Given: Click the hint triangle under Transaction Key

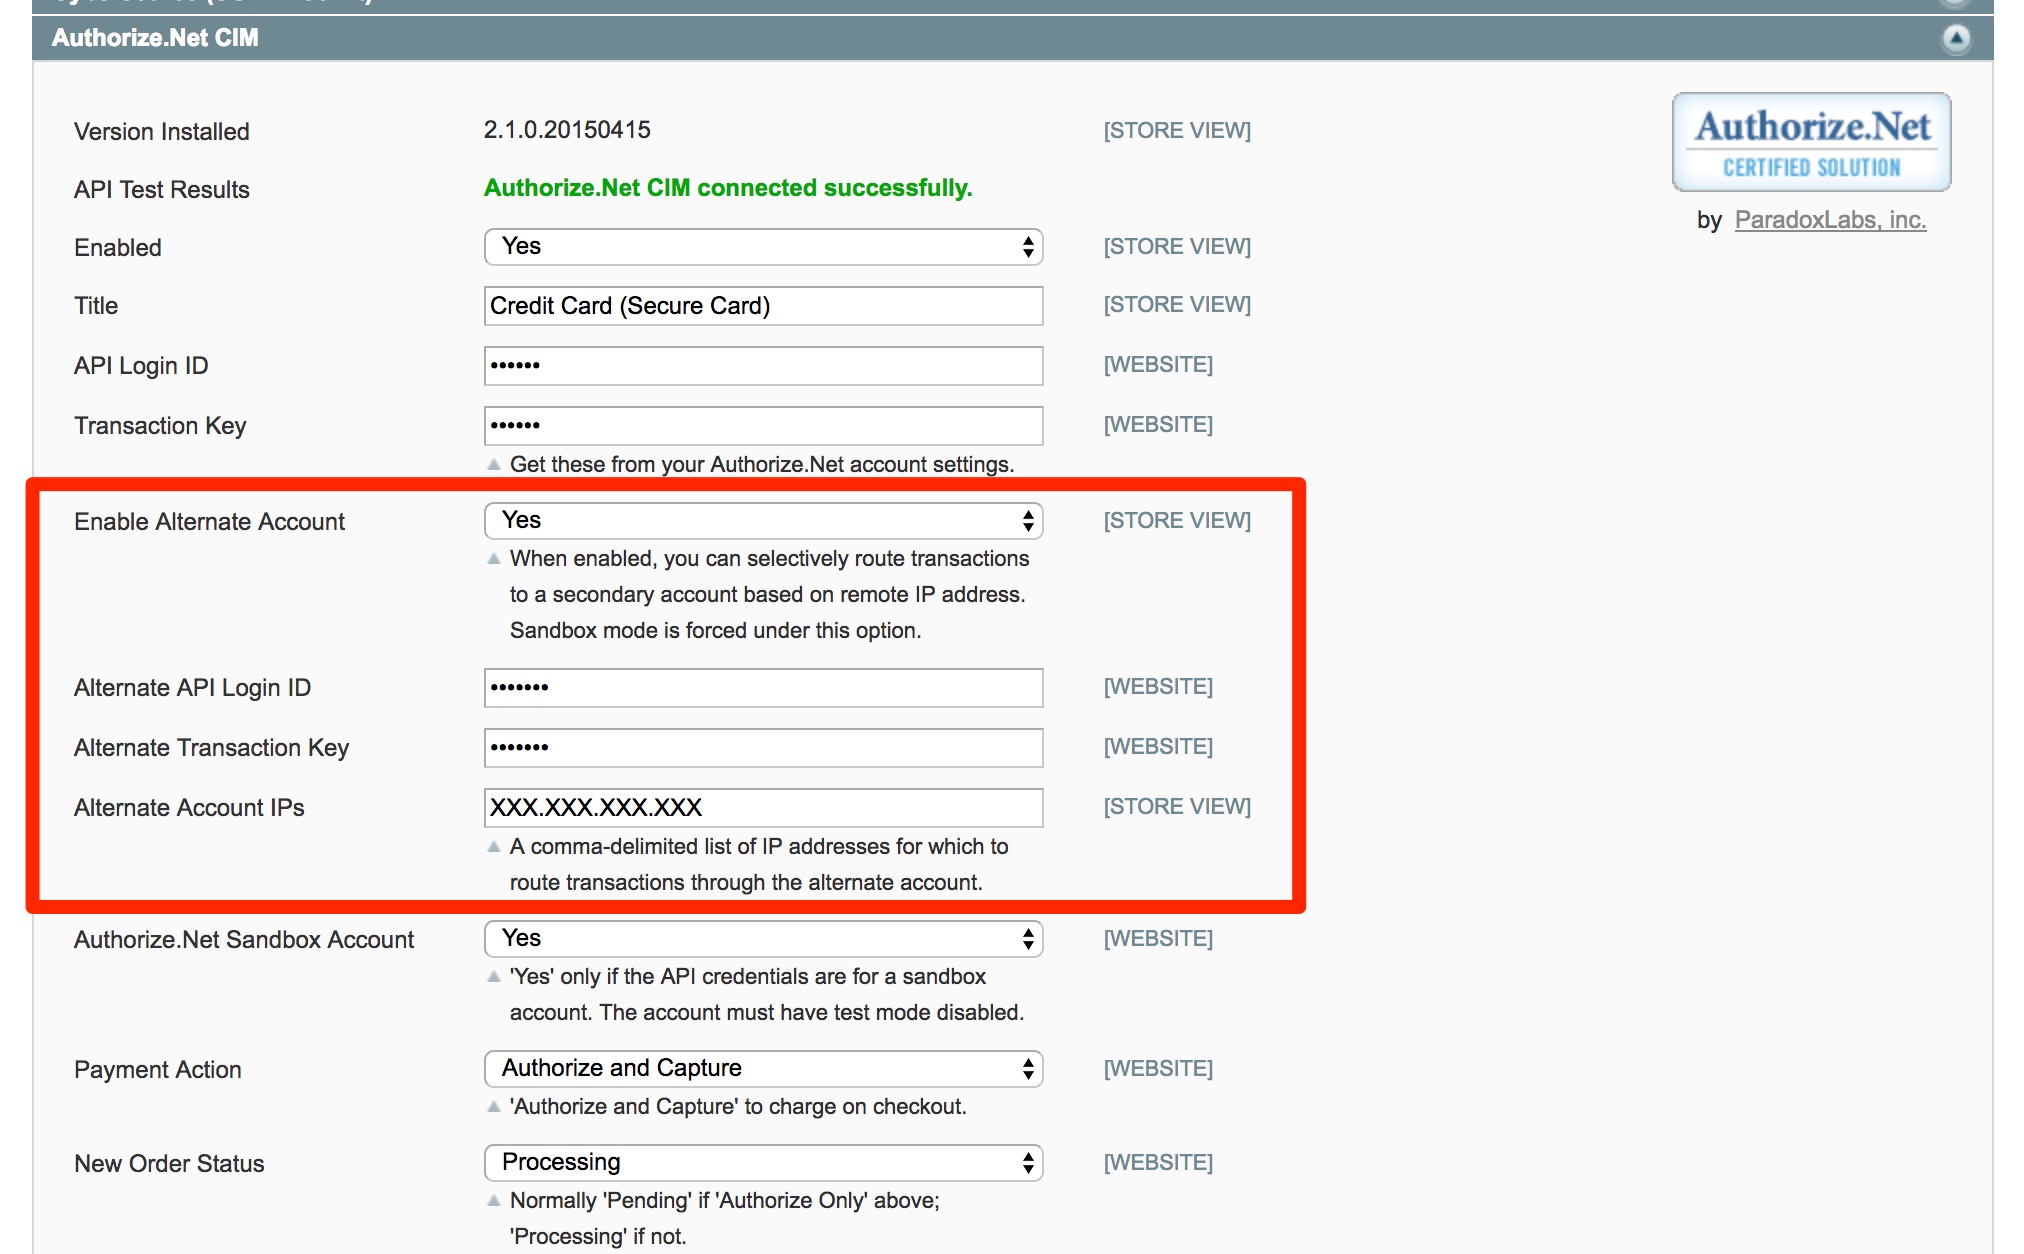Looking at the screenshot, I should click(x=494, y=464).
